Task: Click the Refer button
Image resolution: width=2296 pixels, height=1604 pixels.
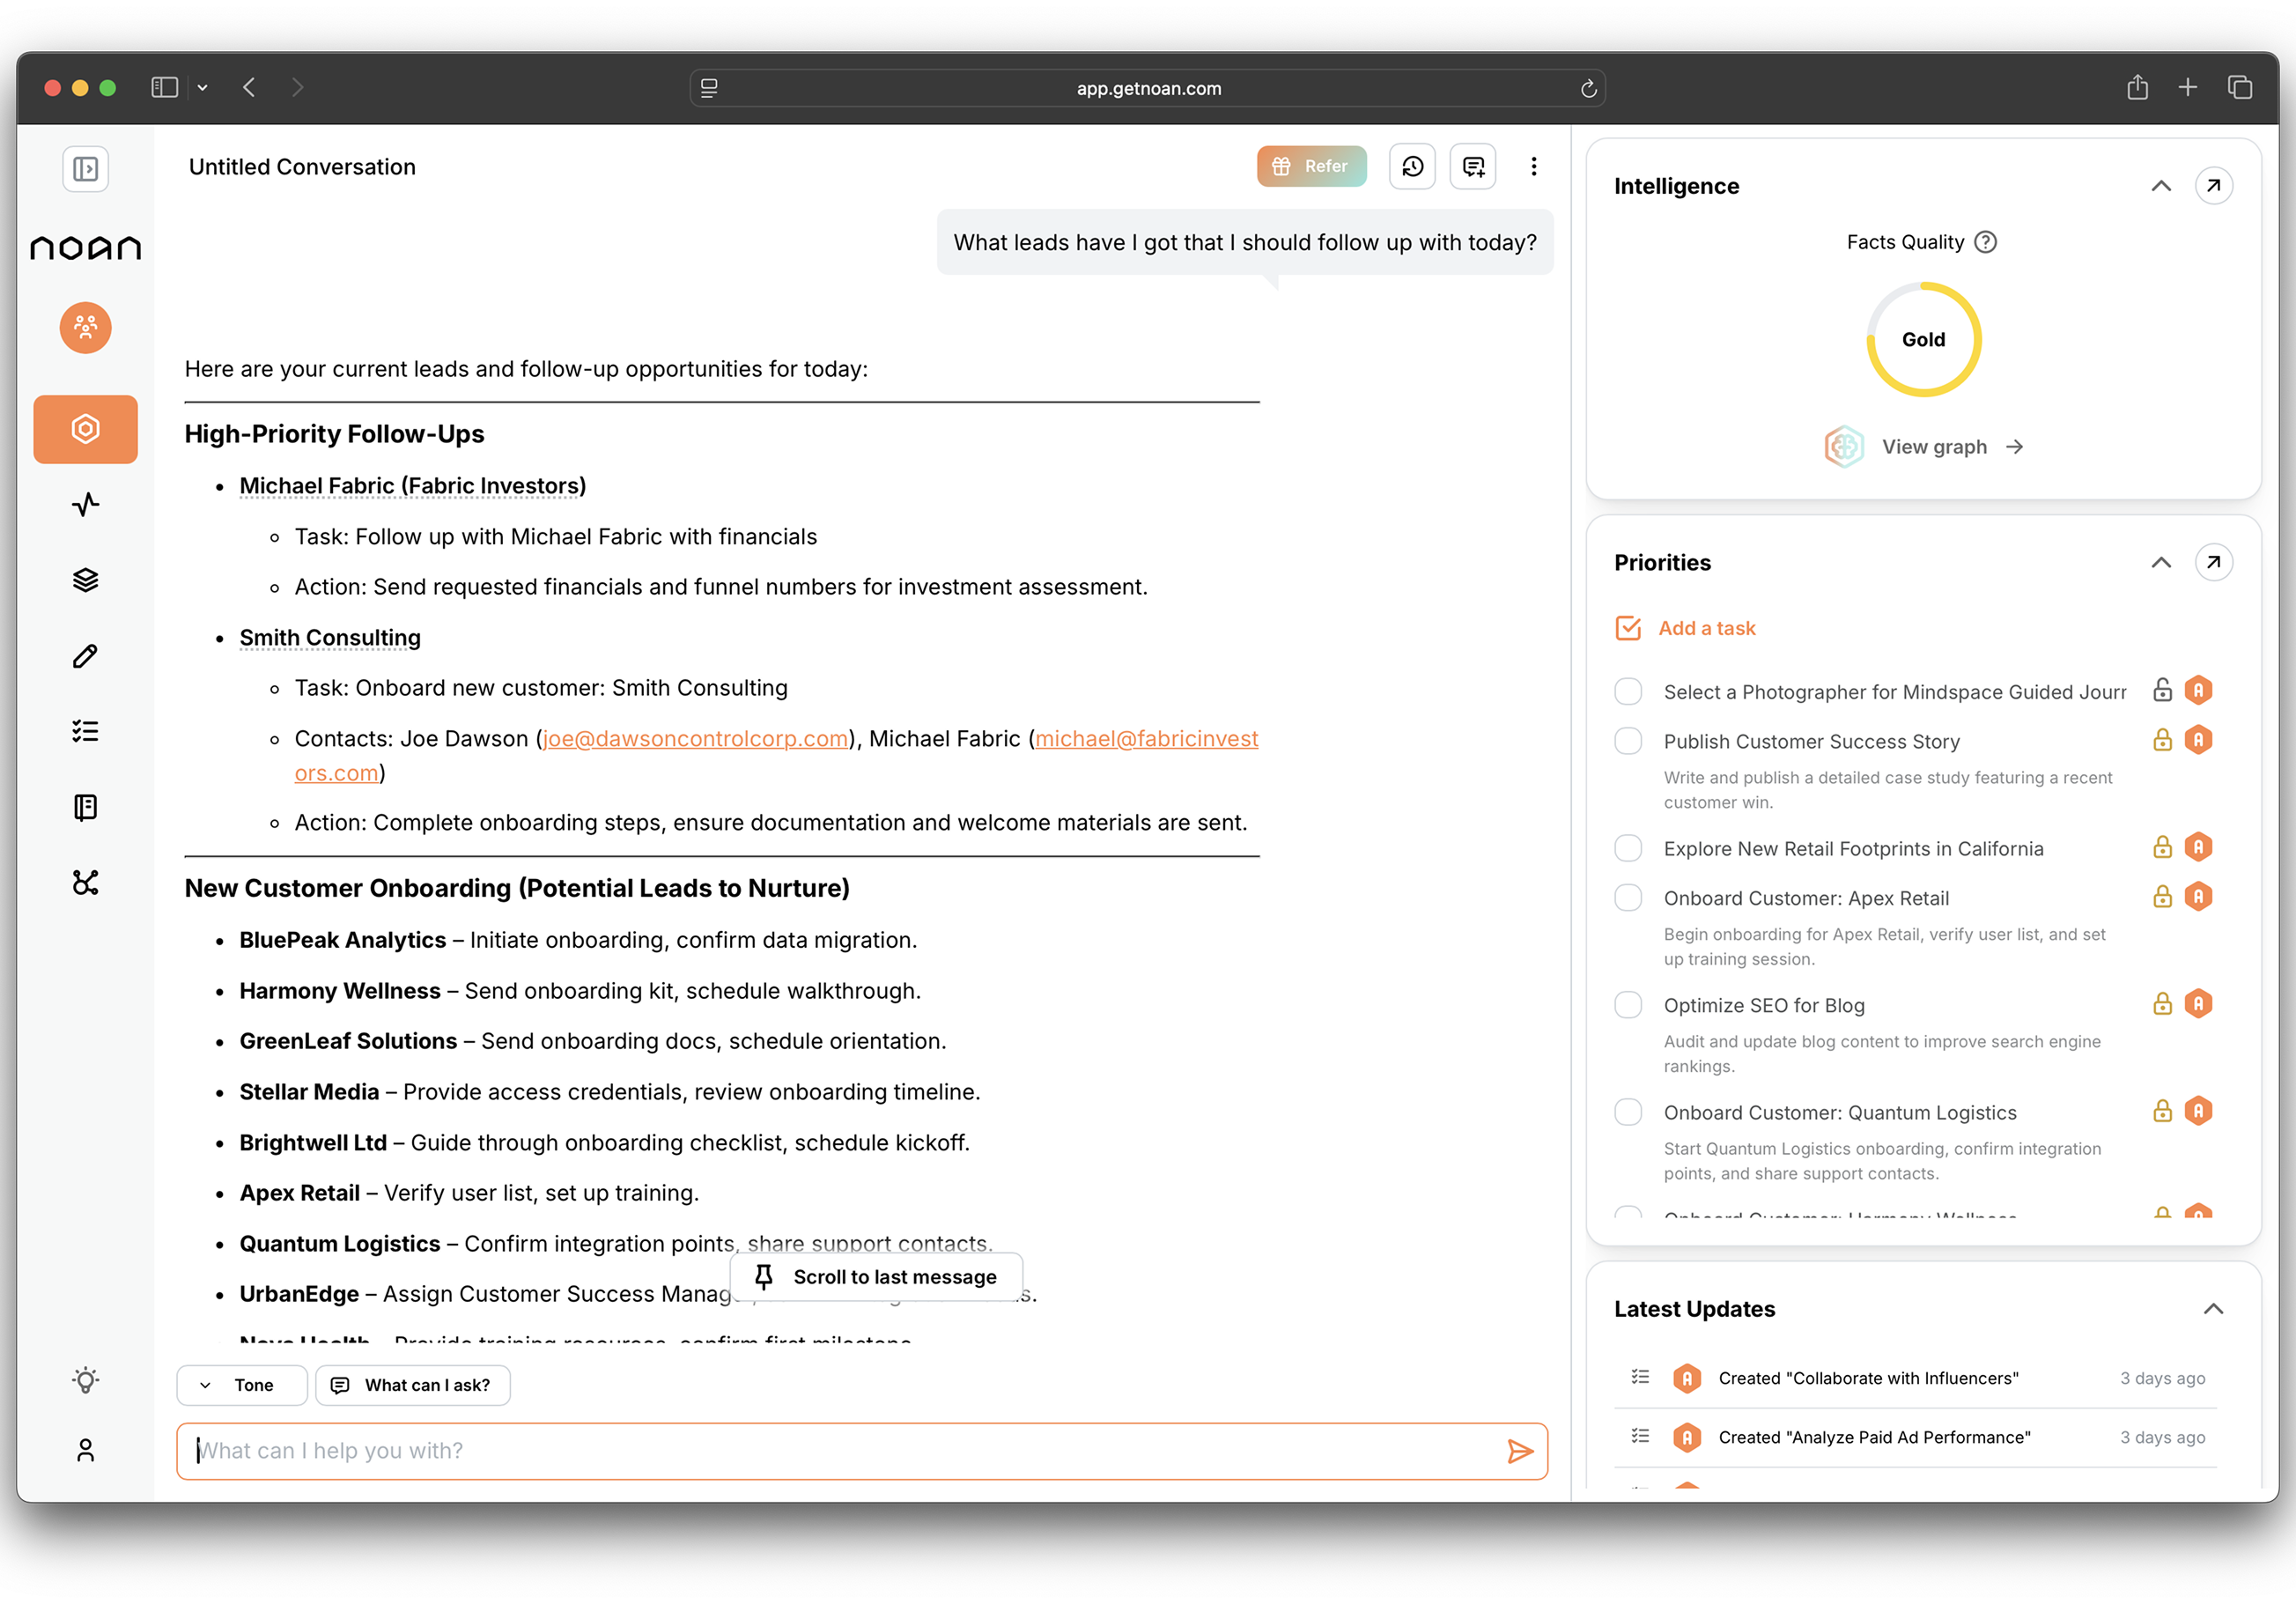Action: [1311, 166]
